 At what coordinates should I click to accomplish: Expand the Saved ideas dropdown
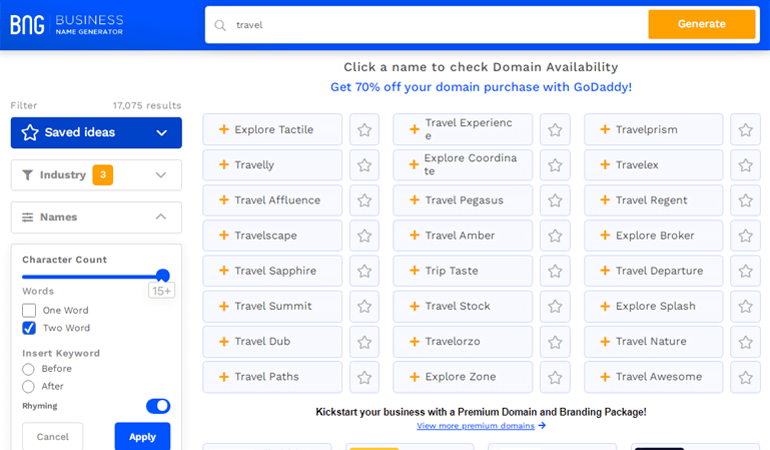(96, 133)
